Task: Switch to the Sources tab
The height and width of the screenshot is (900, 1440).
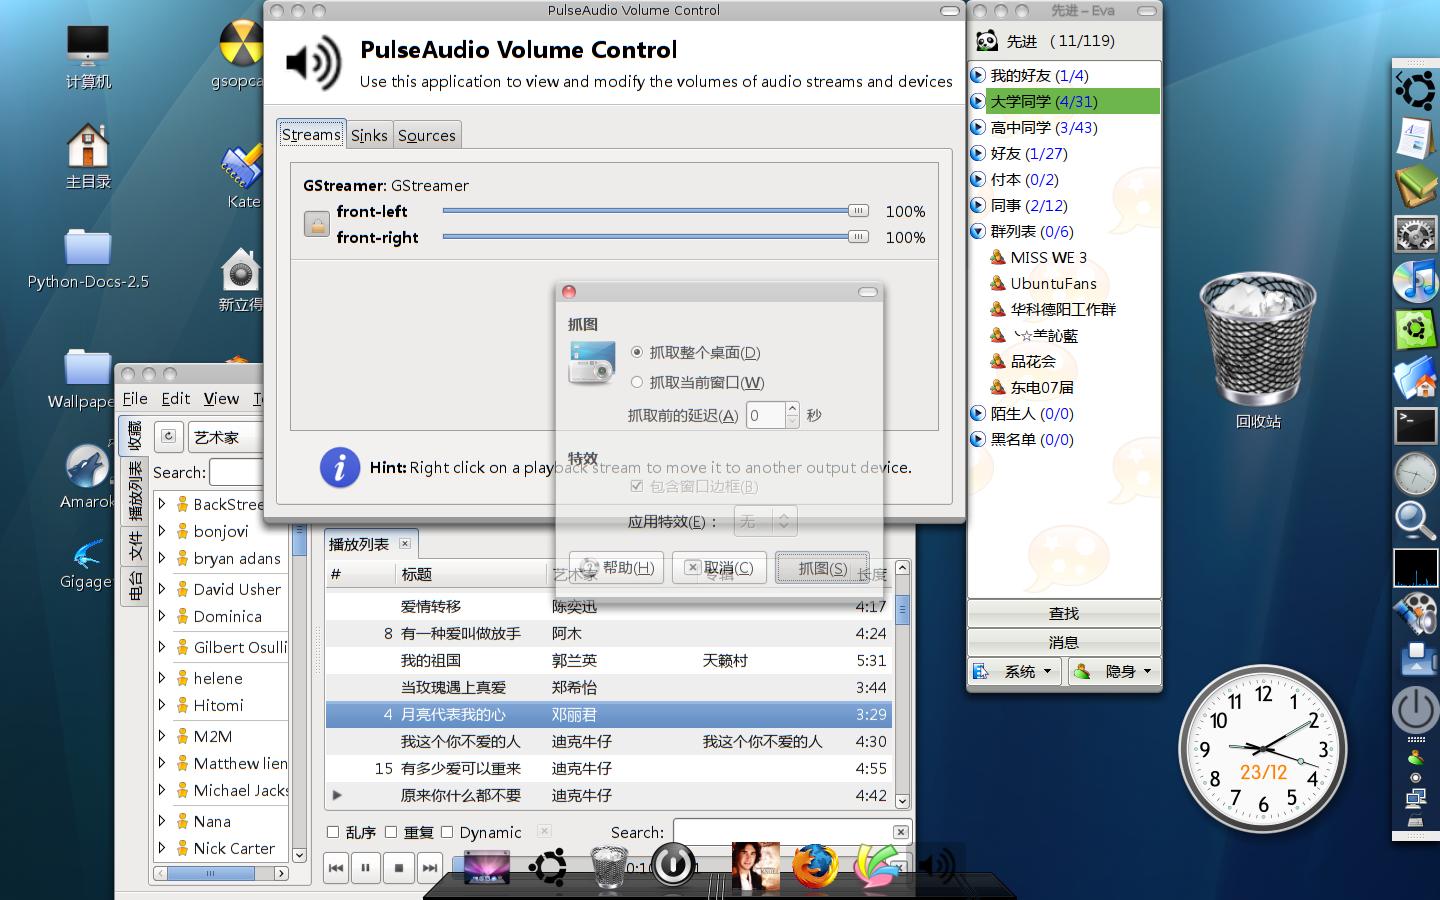Action: [x=427, y=135]
